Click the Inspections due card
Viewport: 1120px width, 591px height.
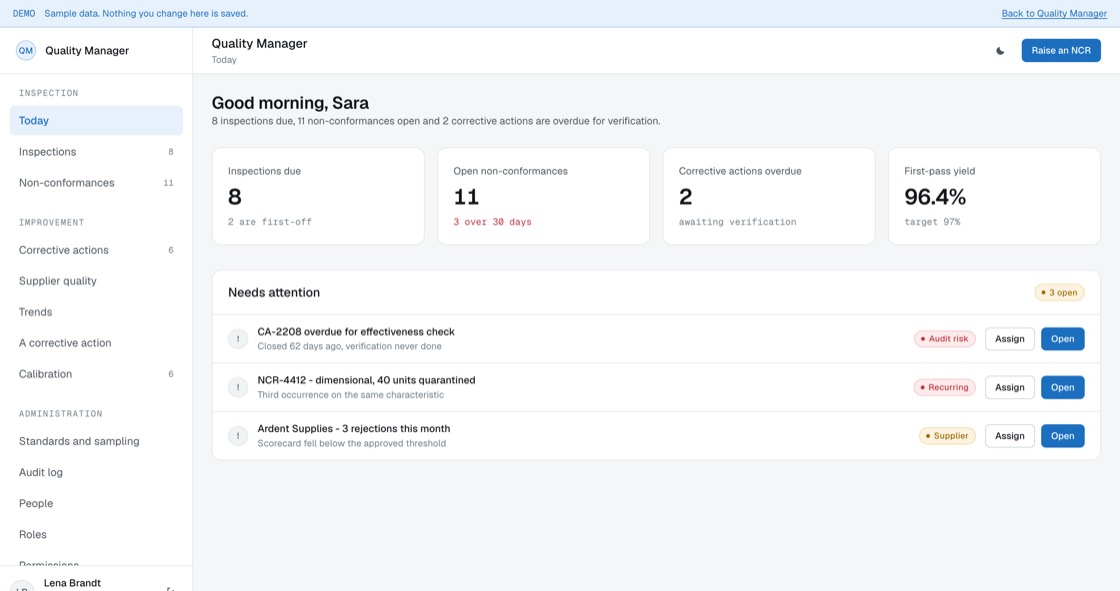pyautogui.click(x=318, y=197)
